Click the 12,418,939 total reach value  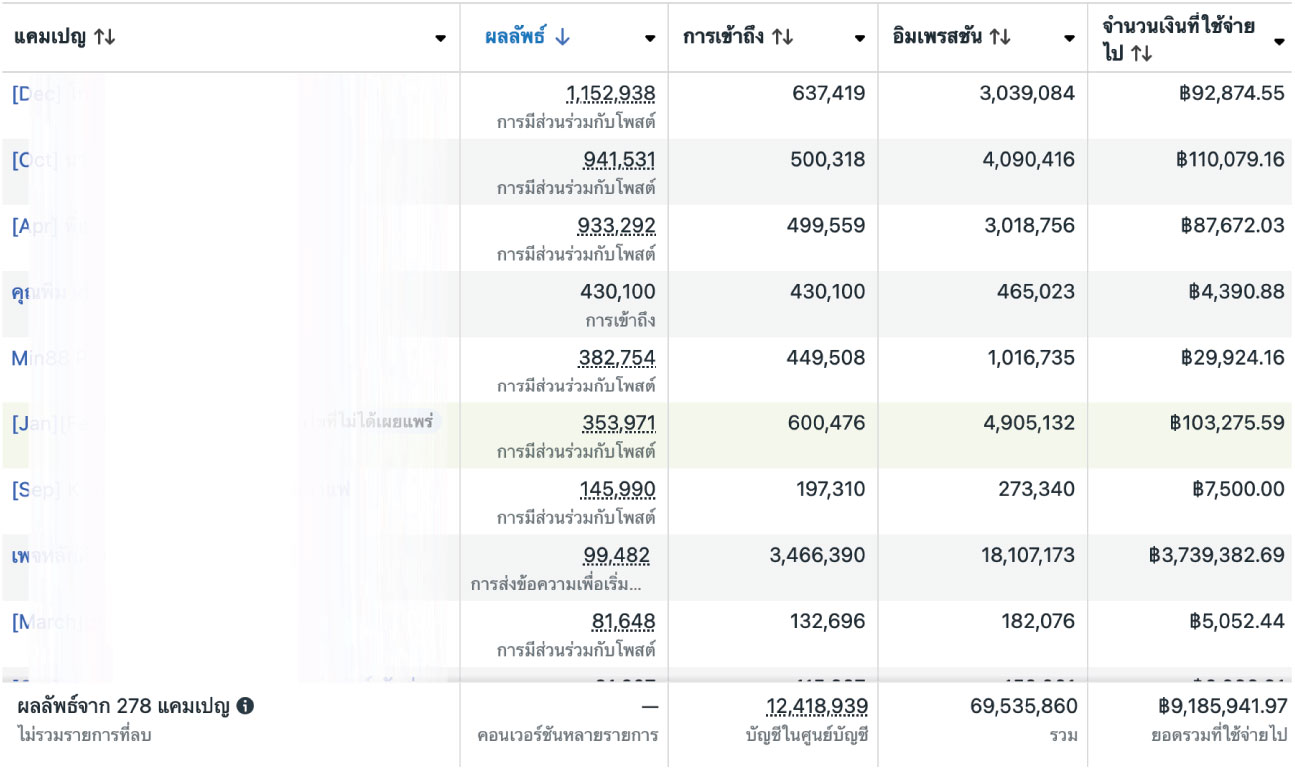(817, 707)
